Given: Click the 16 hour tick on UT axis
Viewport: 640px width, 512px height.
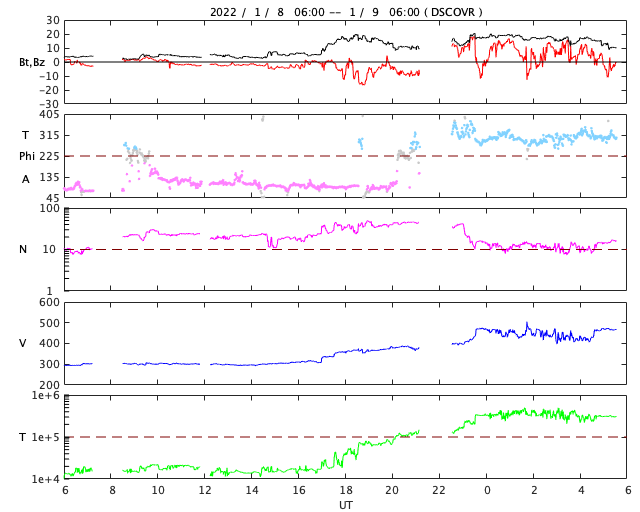Looking at the screenshot, I should 299,490.
